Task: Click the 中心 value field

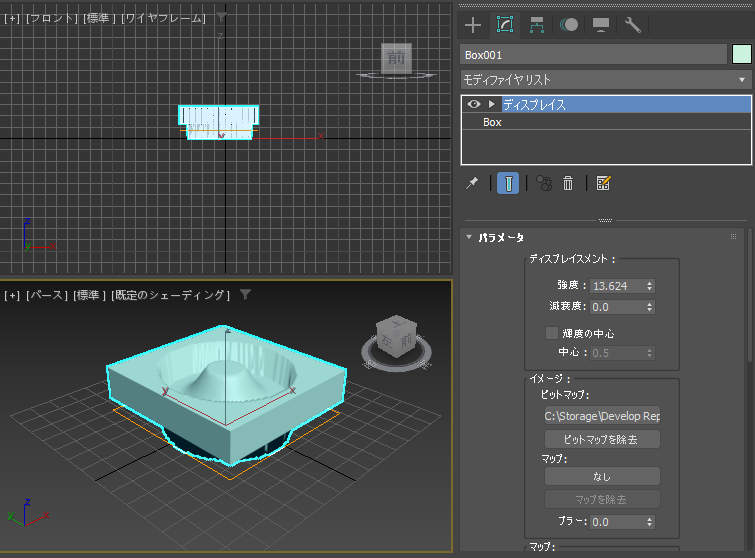Action: [x=617, y=353]
